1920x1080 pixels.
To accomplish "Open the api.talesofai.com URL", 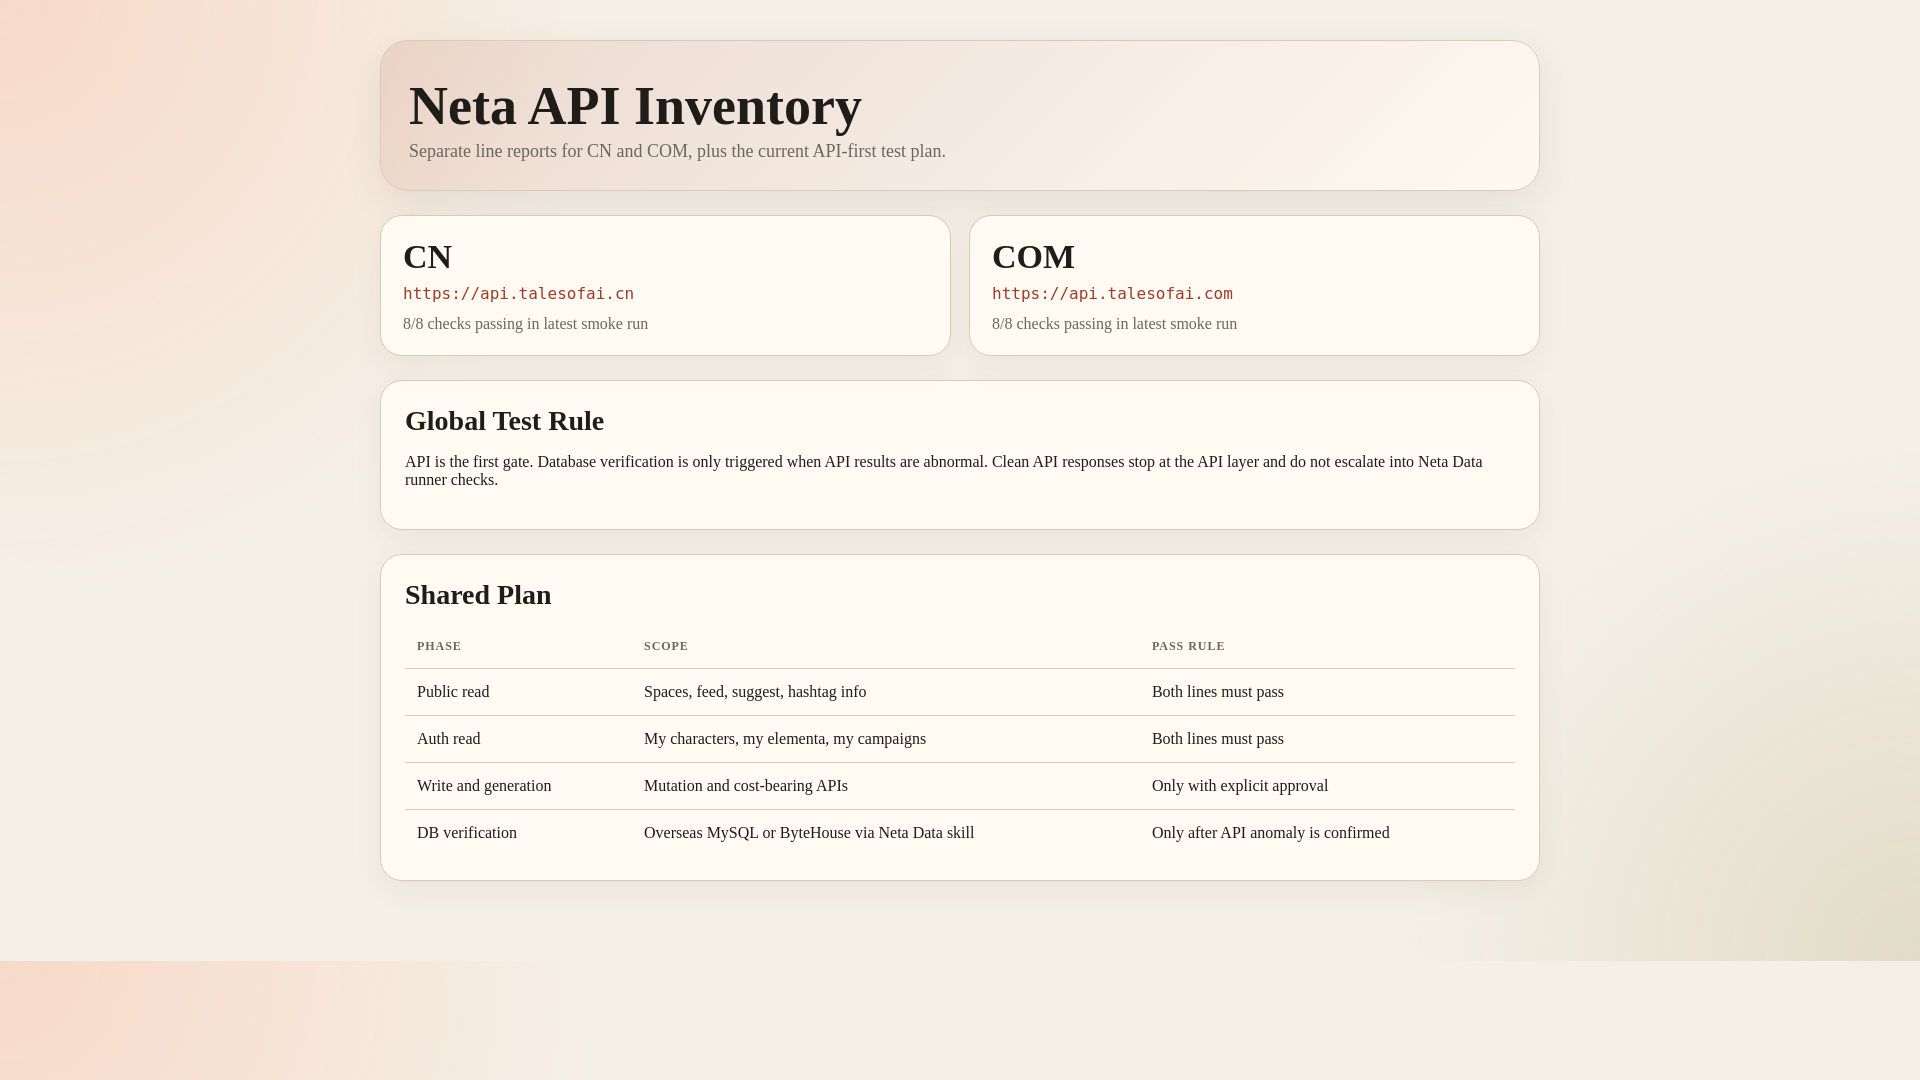I will click(x=1112, y=294).
